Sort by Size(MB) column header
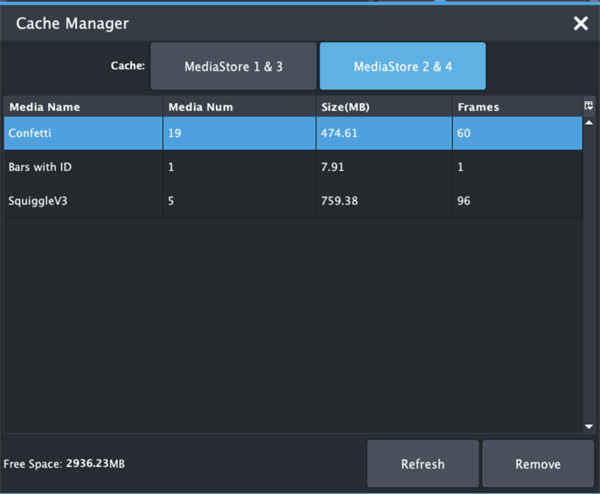Image resolution: width=600 pixels, height=494 pixels. coord(384,106)
